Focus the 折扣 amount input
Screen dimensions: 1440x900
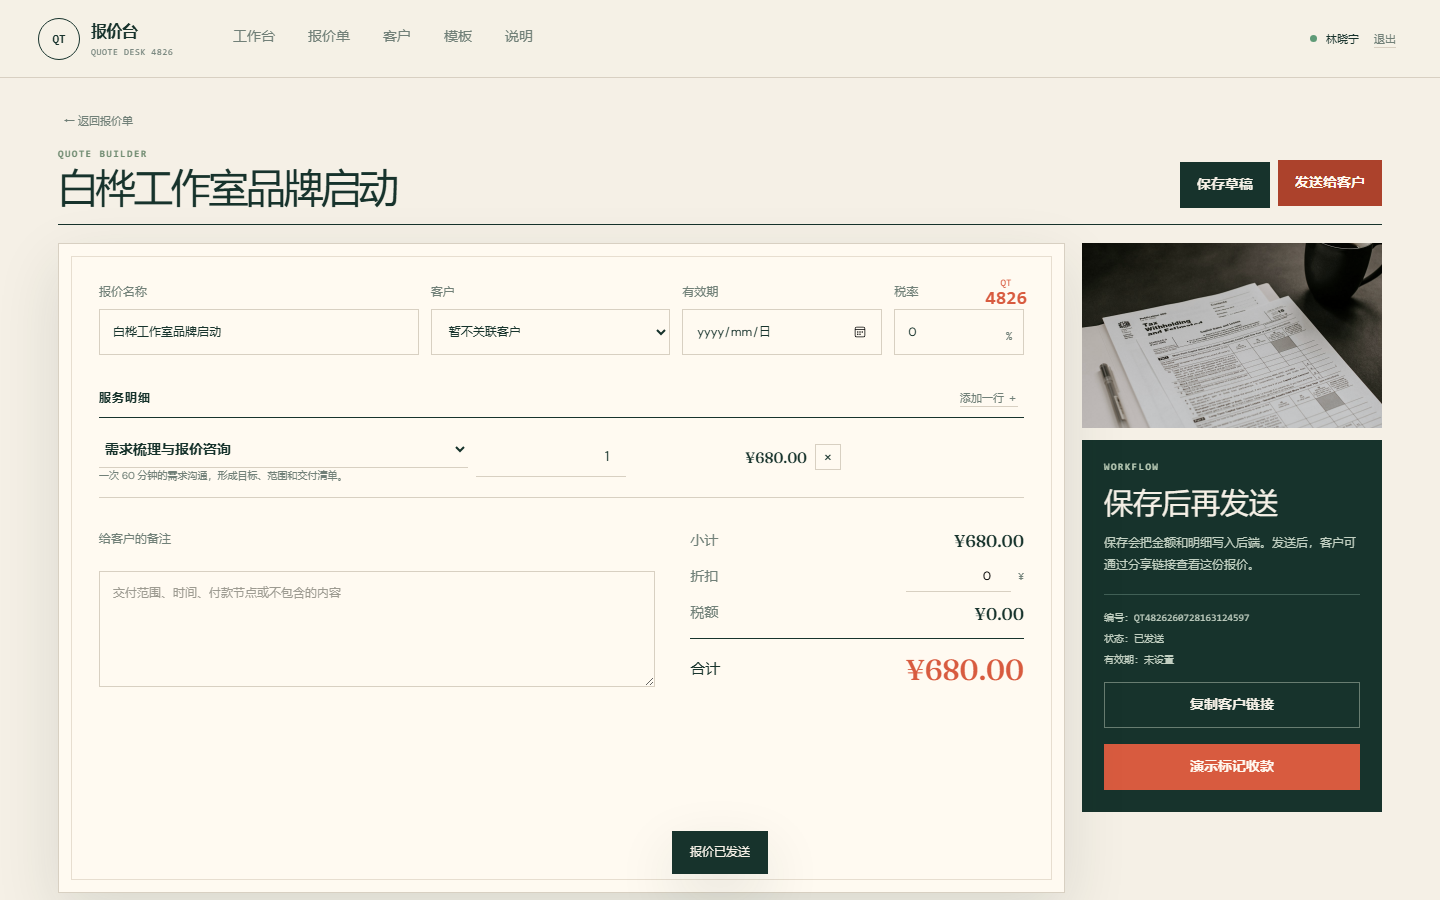[x=958, y=576]
